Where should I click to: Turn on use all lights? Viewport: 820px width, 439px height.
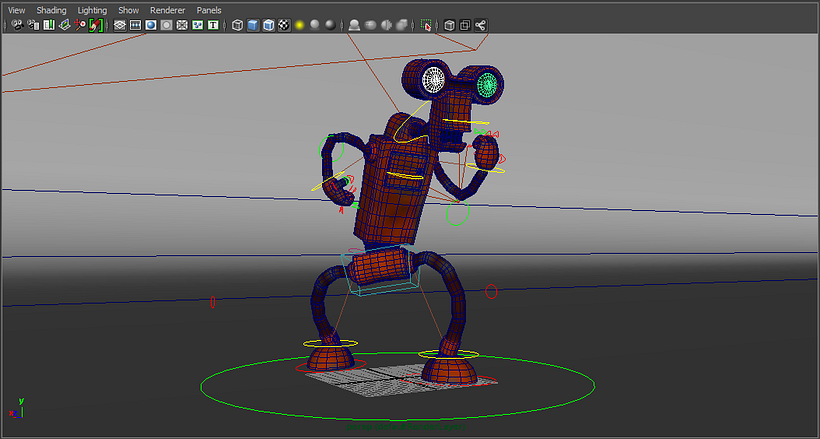[x=299, y=25]
